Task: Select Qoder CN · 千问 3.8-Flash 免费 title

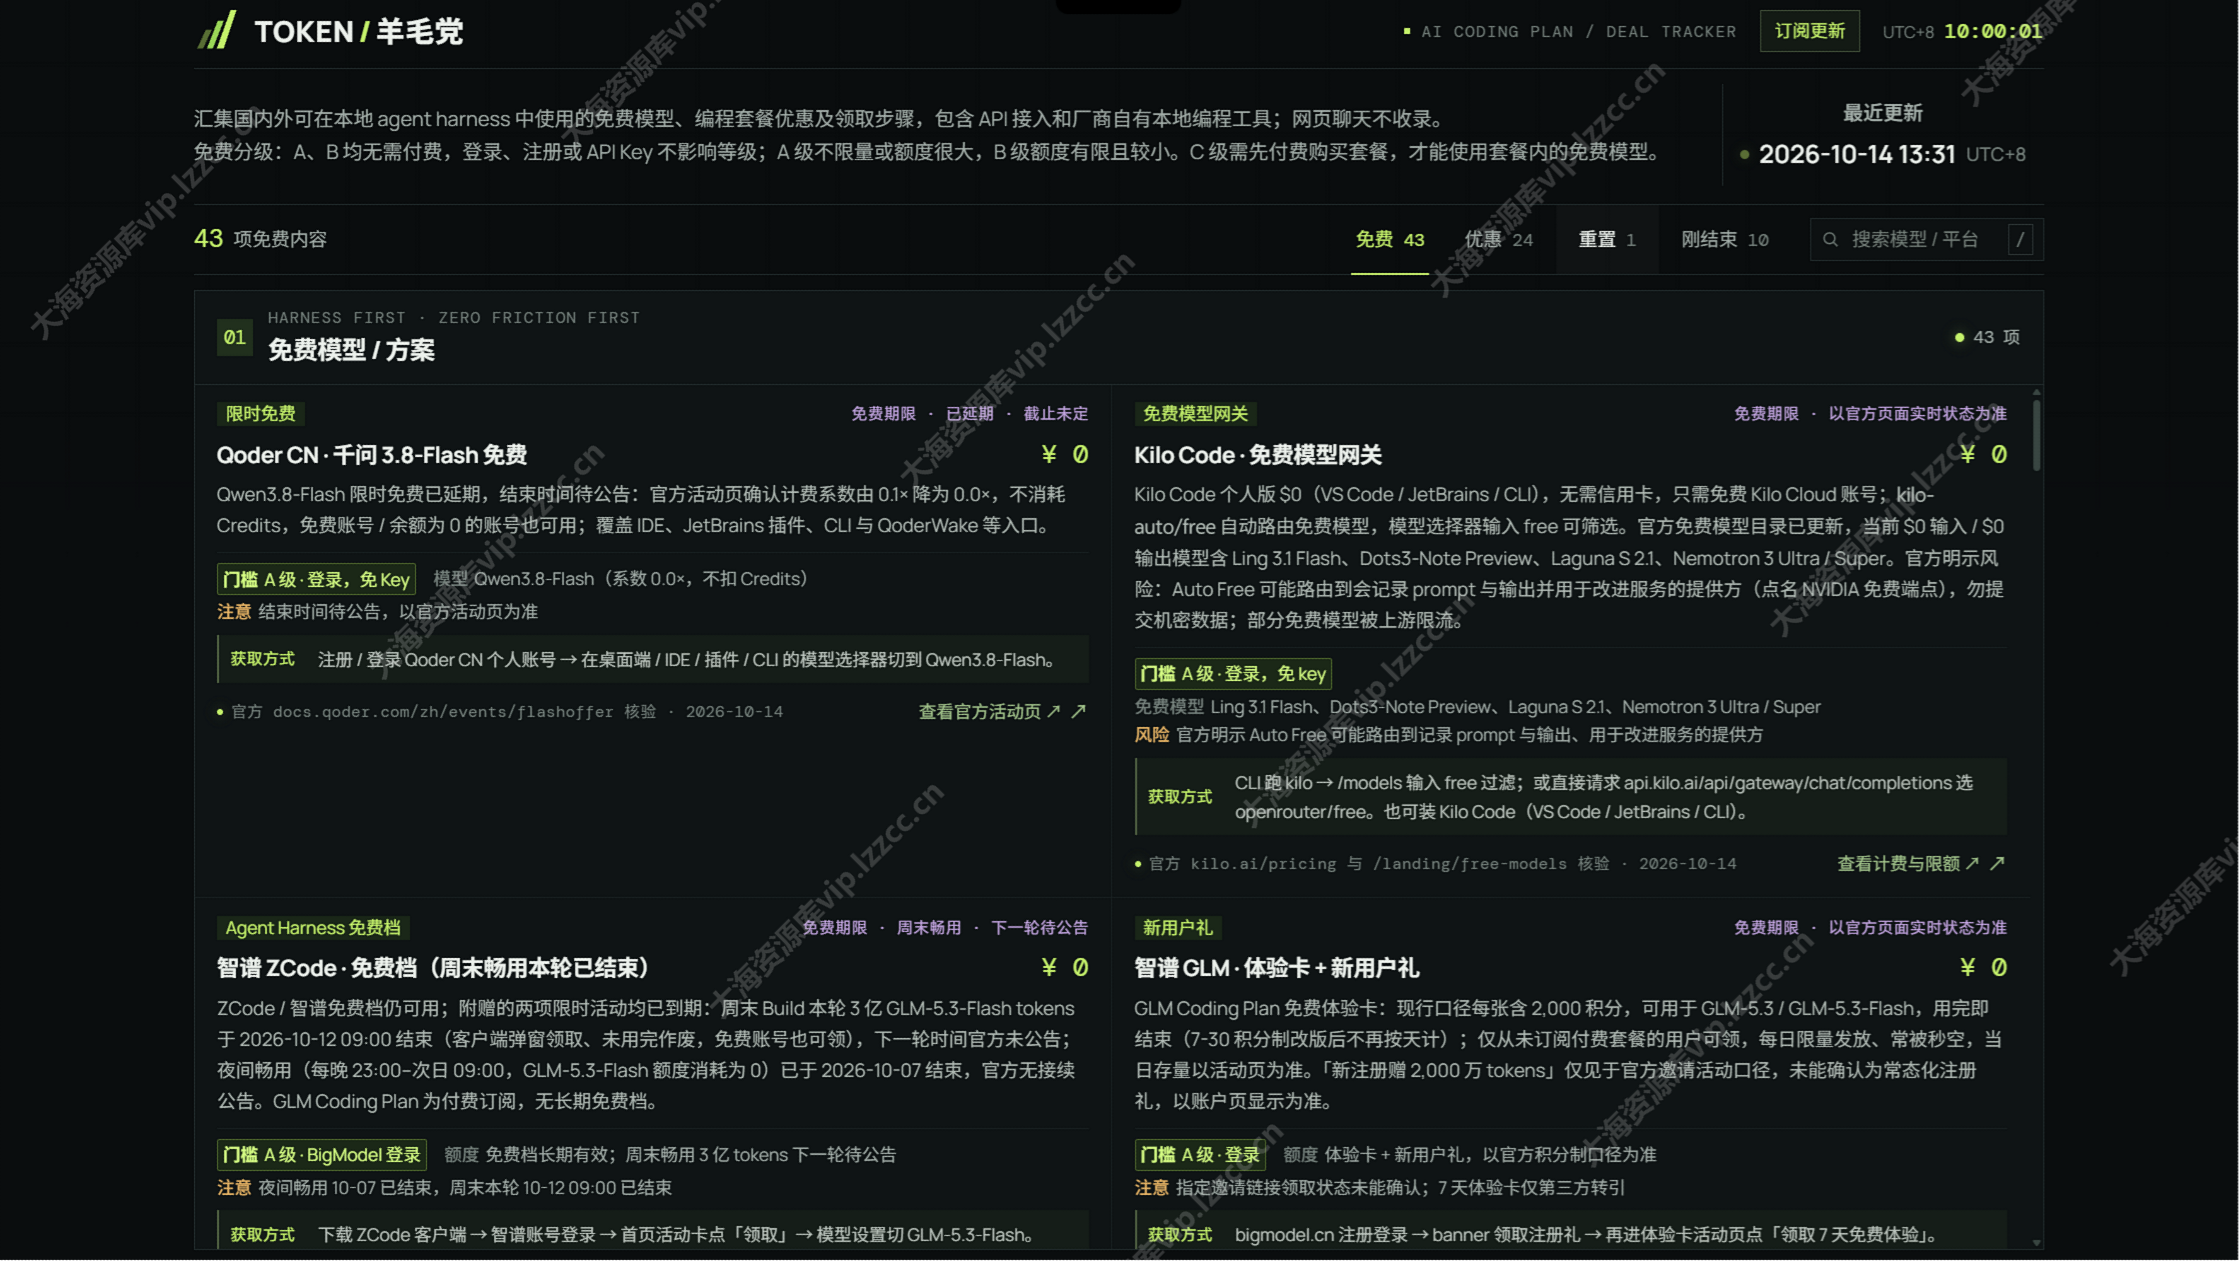Action: pos(372,455)
